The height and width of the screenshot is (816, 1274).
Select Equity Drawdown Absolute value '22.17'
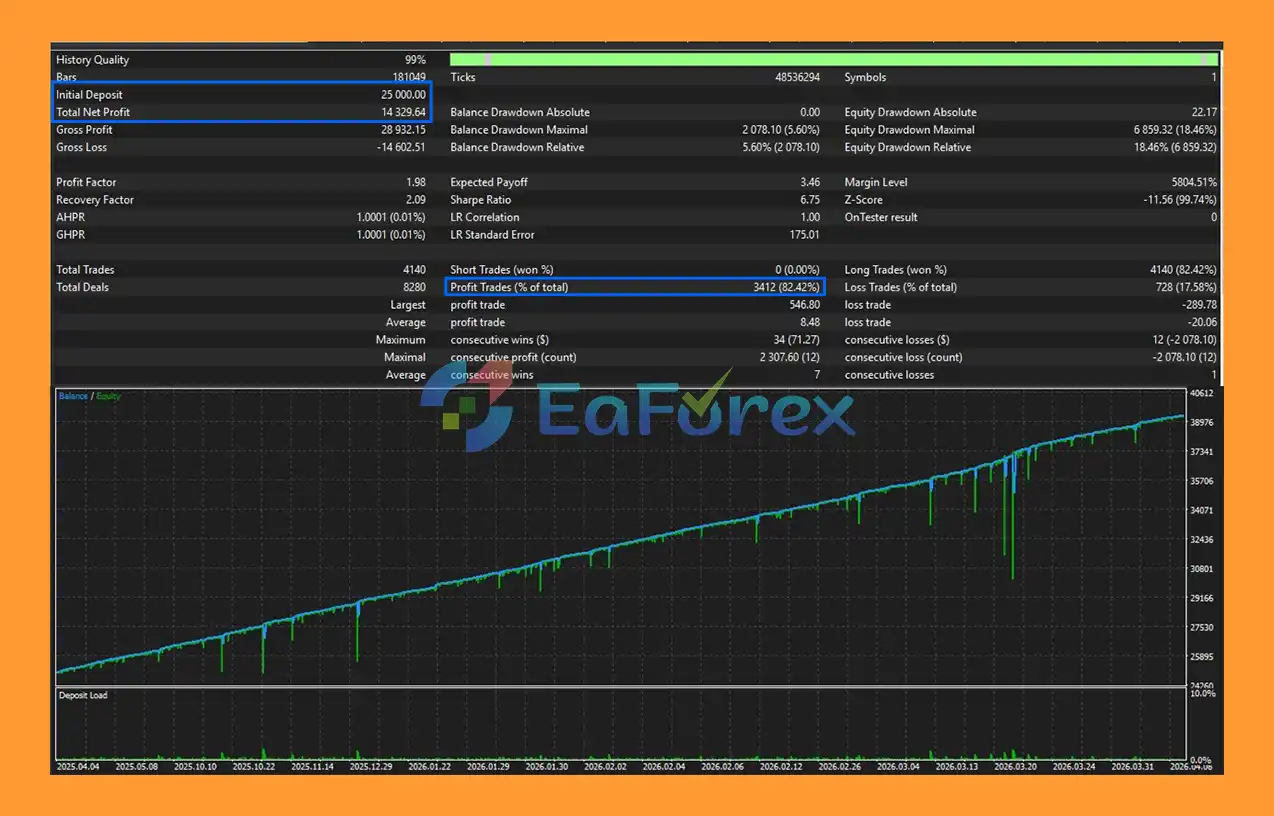[x=1204, y=112]
